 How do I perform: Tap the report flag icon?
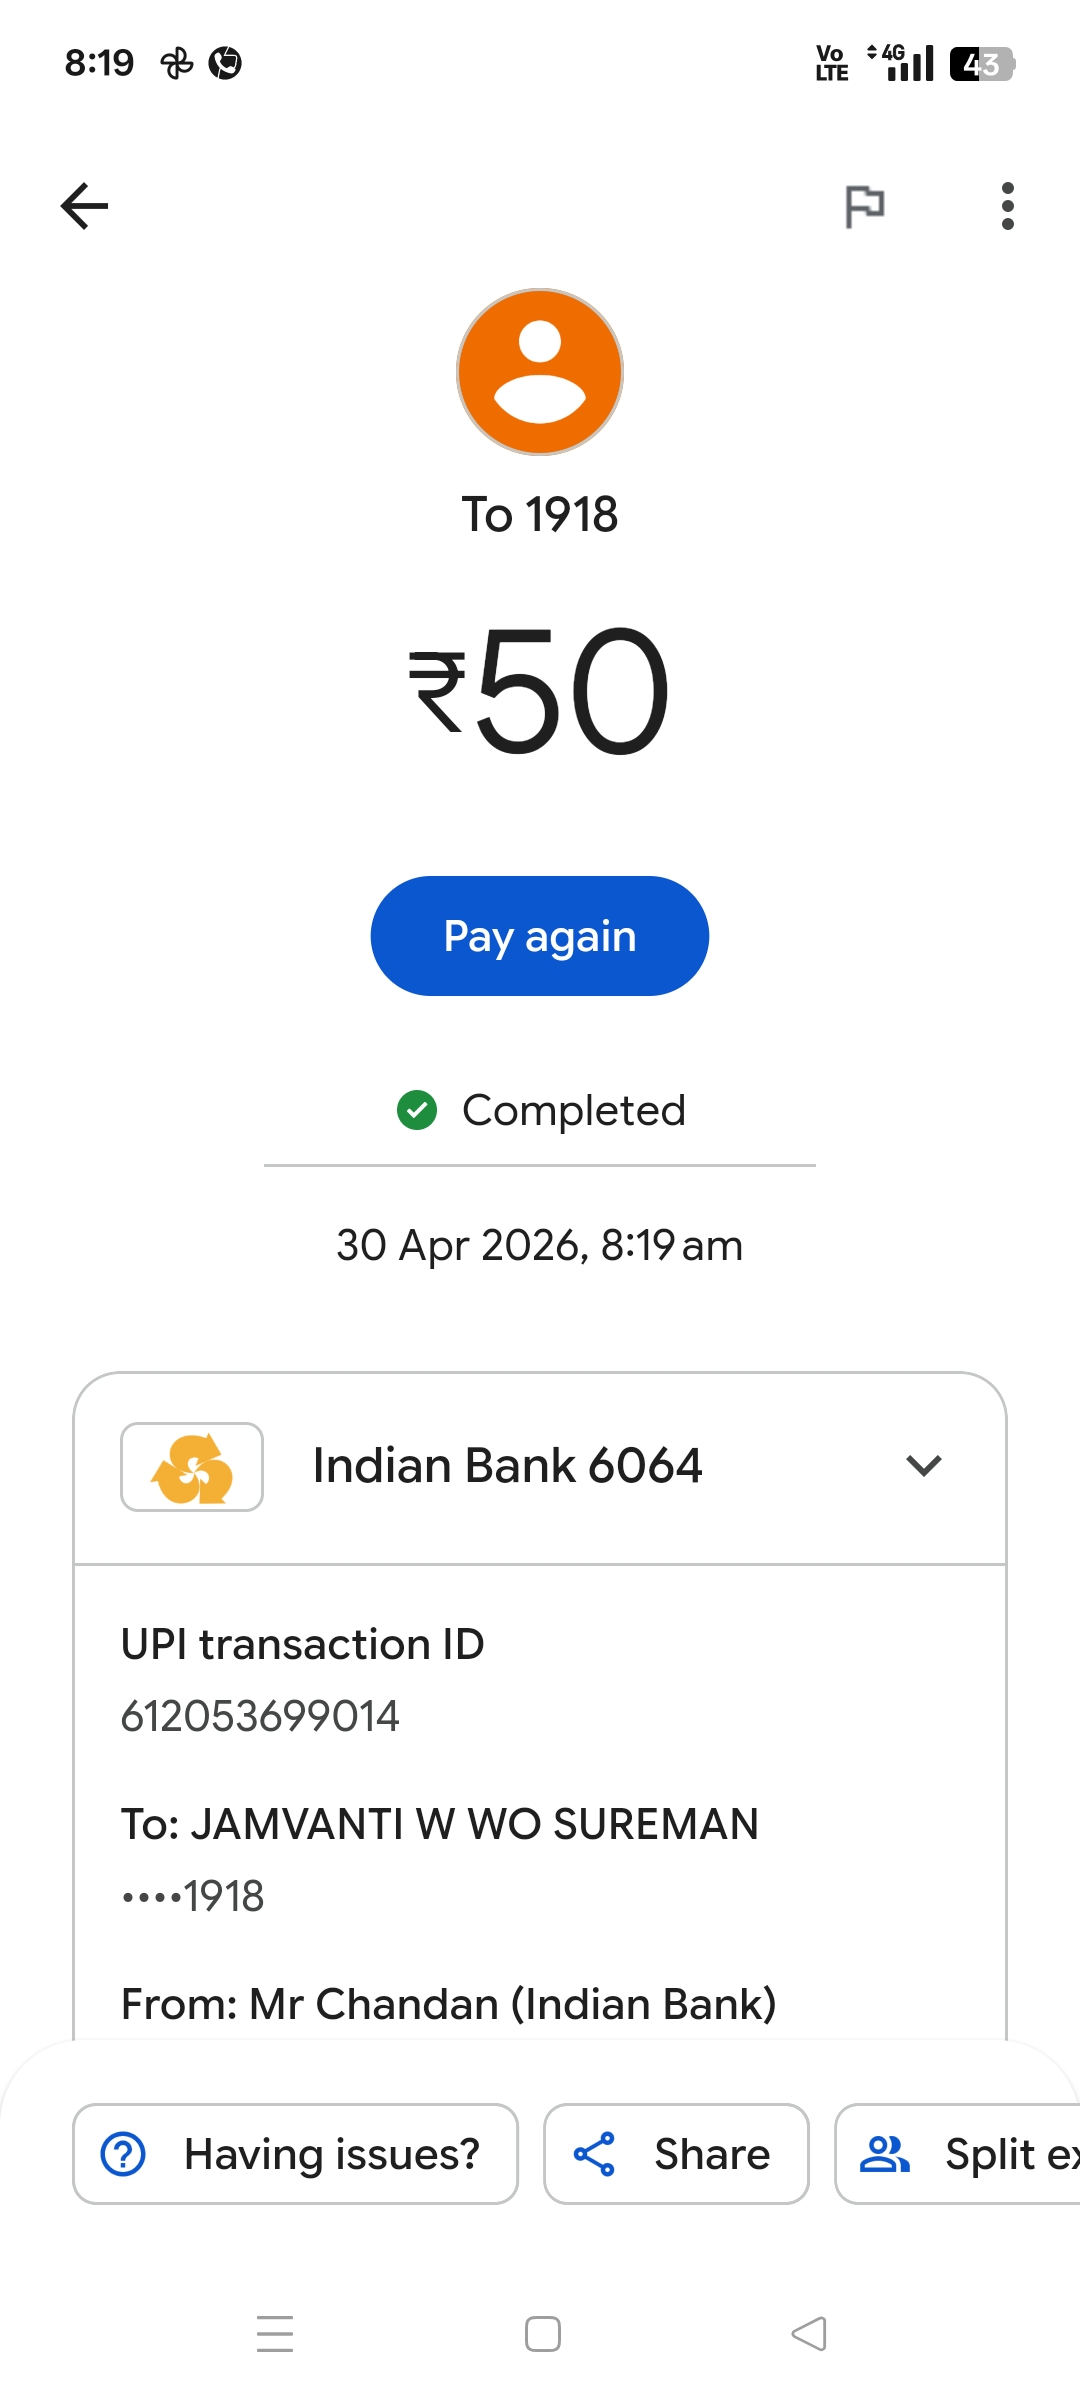coord(865,206)
